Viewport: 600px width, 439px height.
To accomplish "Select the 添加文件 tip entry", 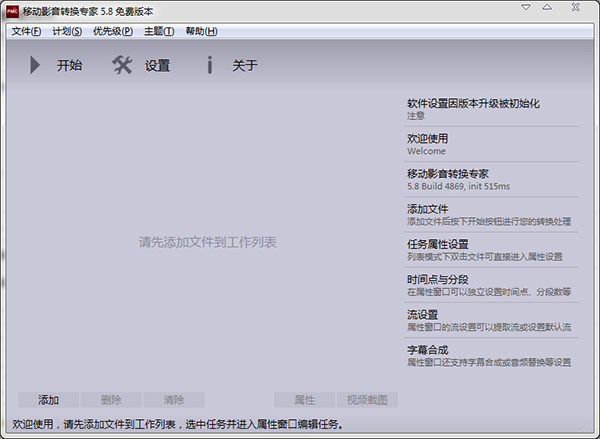I will pyautogui.click(x=490, y=214).
